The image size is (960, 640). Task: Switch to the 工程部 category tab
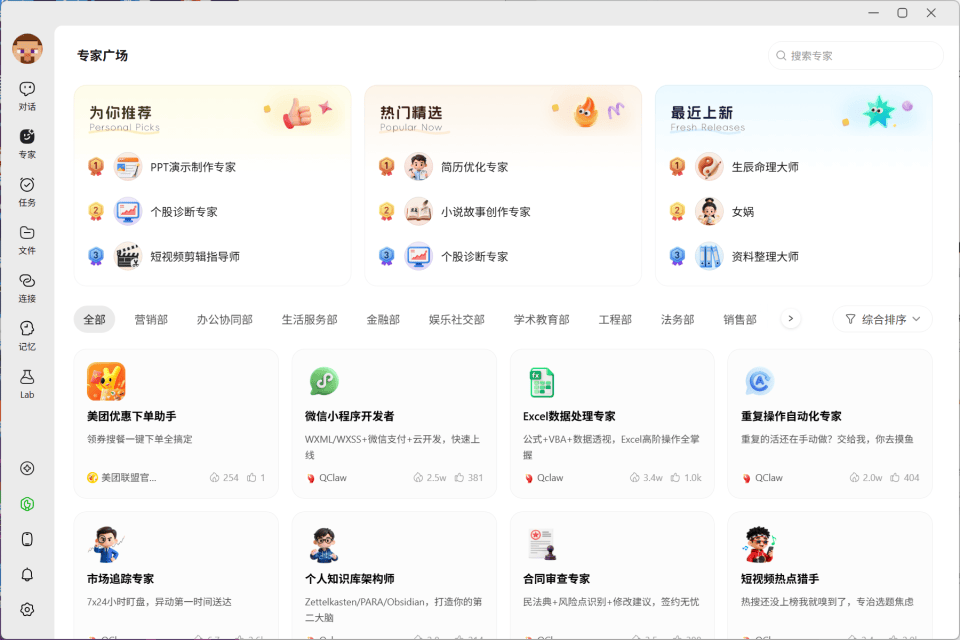[615, 319]
